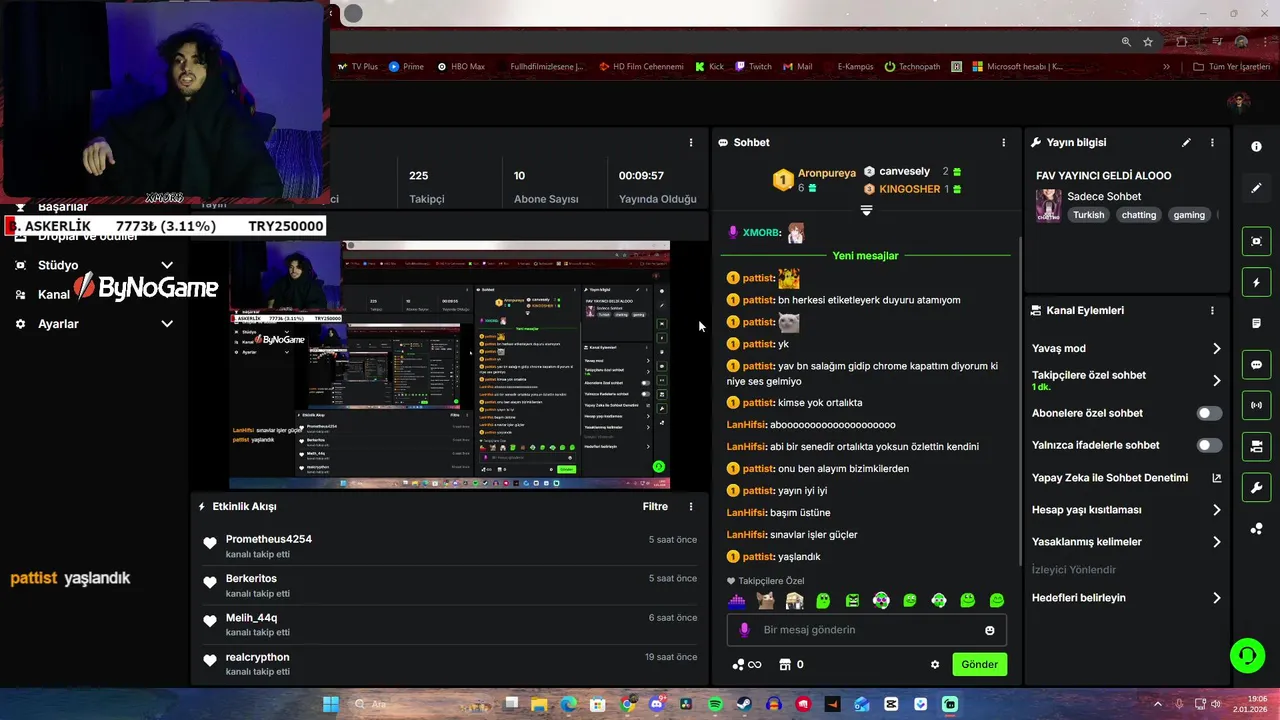Click the bookmark star in address bar
The width and height of the screenshot is (1280, 720).
[x=1148, y=42]
